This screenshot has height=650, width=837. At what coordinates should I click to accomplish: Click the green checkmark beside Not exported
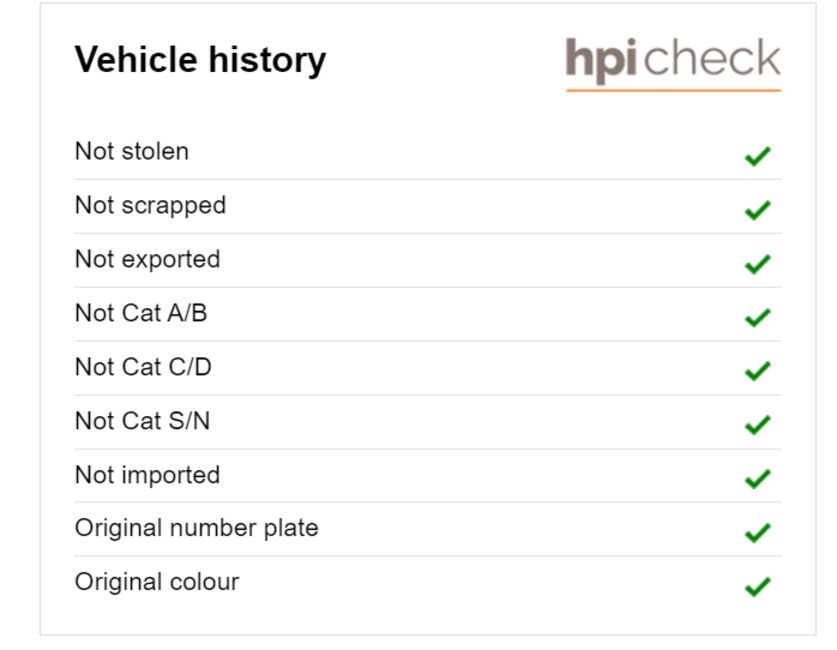click(757, 264)
